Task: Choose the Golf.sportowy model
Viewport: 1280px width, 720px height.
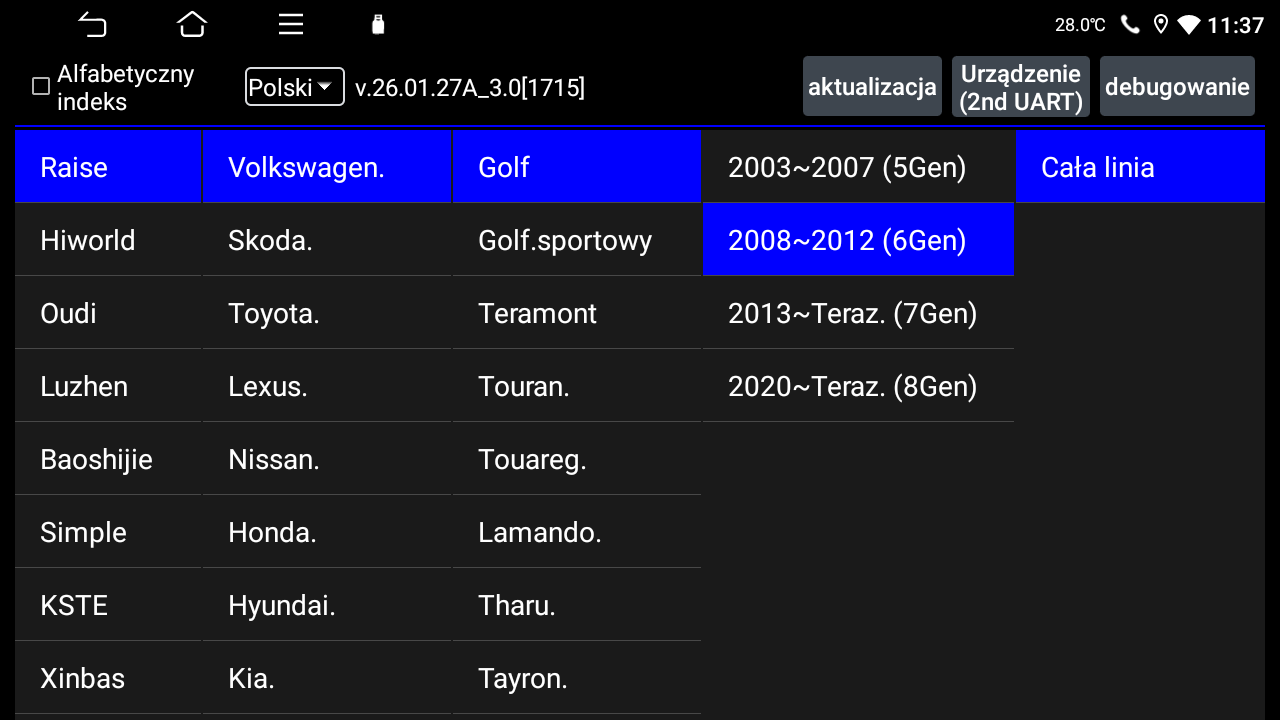Action: 577,240
